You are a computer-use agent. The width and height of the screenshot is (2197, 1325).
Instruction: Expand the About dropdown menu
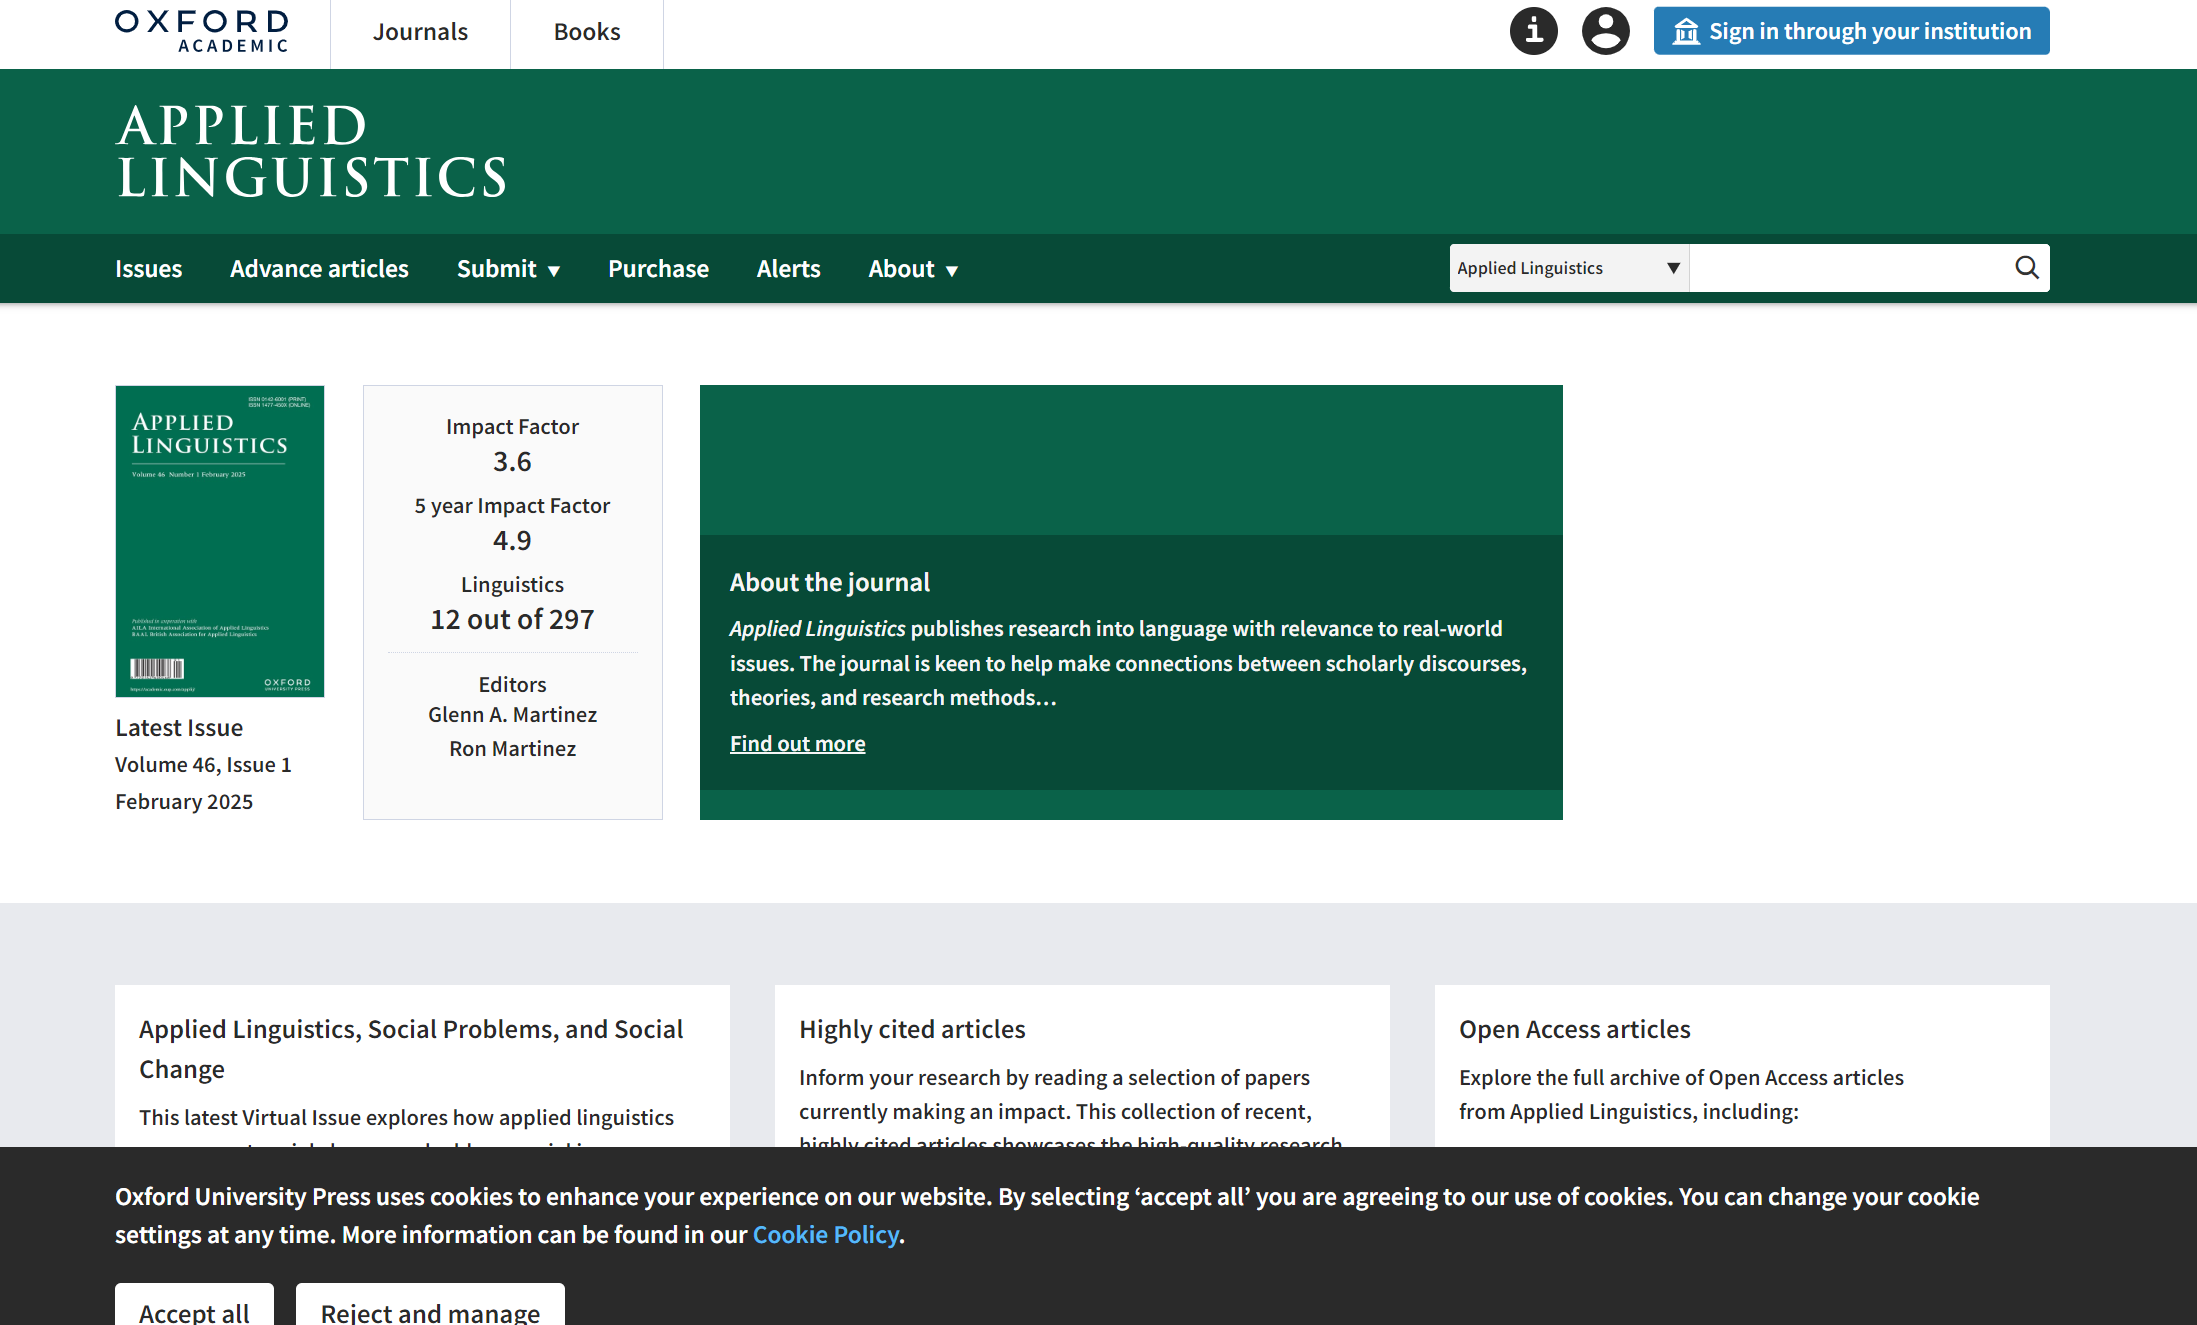[x=913, y=269]
